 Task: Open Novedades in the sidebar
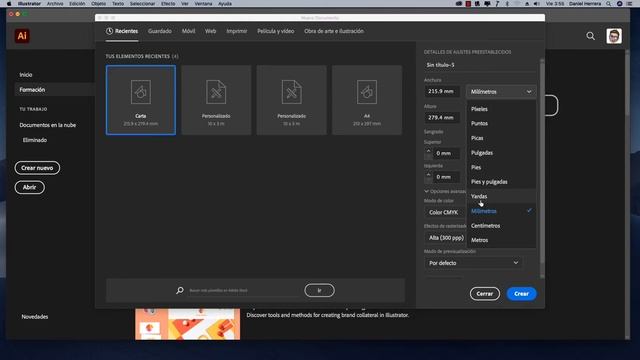[35, 317]
